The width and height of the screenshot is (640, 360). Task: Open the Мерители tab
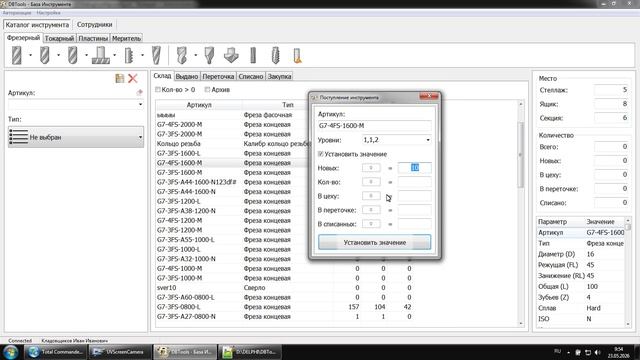tap(127, 38)
